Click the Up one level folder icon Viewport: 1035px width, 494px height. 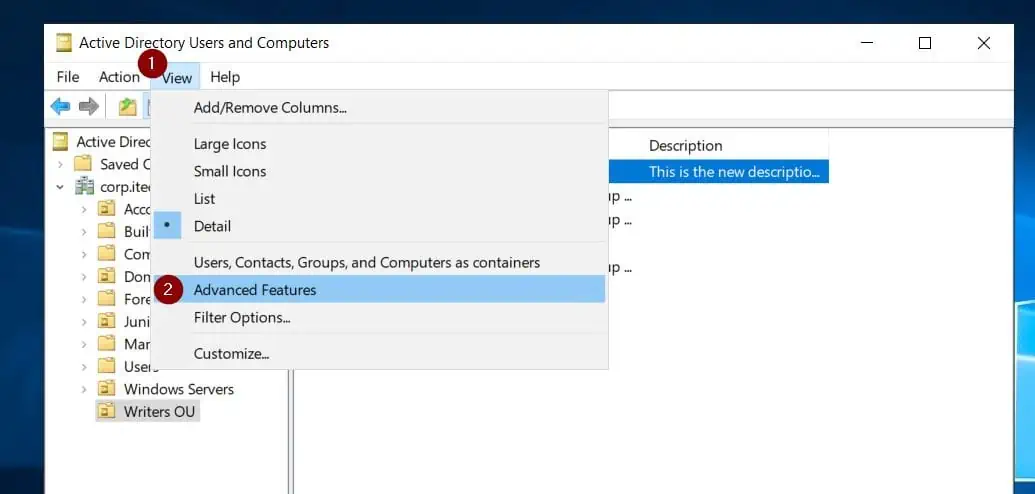coord(127,106)
